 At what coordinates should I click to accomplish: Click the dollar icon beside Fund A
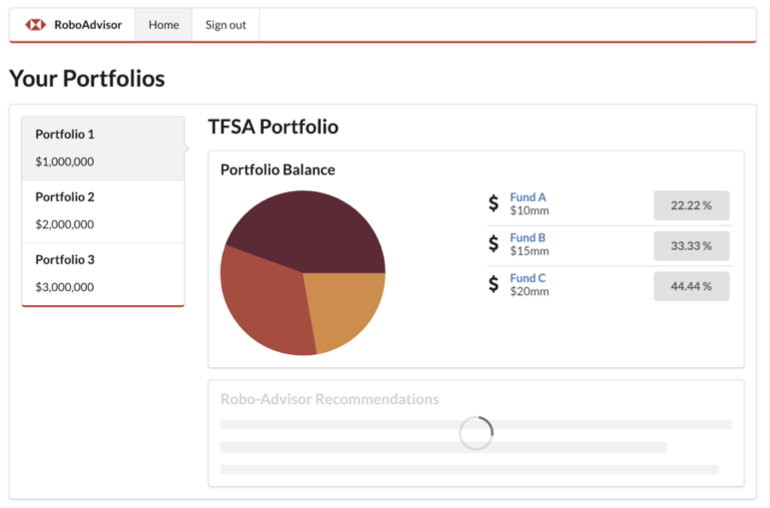point(493,204)
